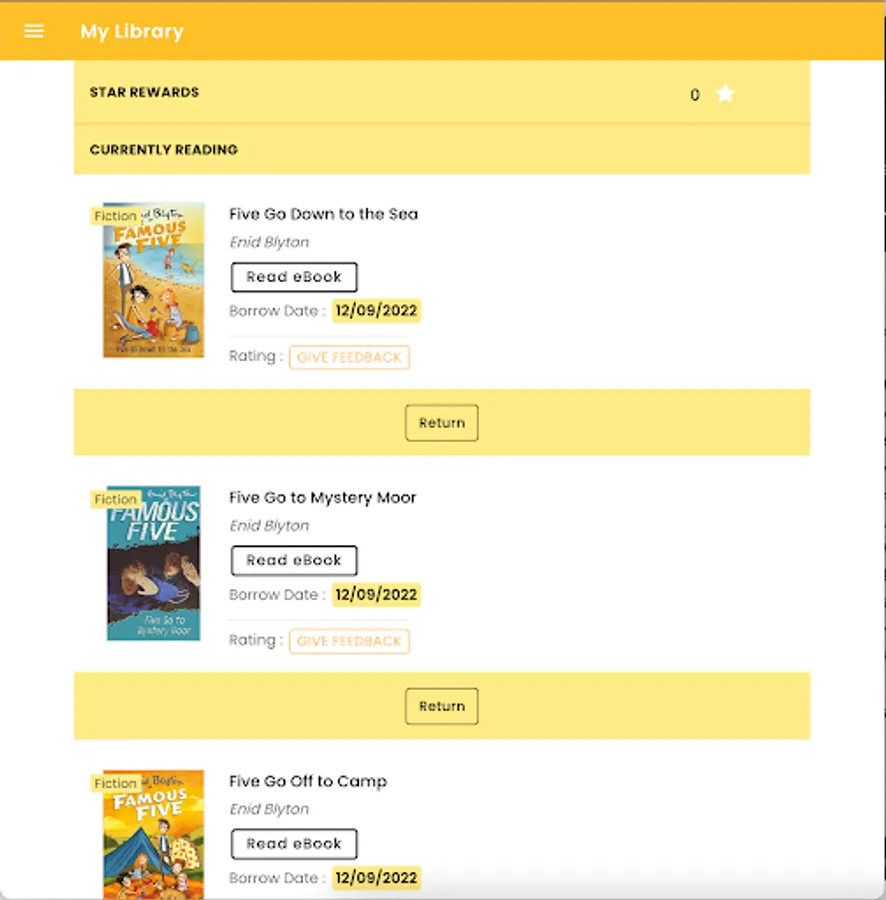Open Five Go to Mystery Moor cover

point(153,564)
